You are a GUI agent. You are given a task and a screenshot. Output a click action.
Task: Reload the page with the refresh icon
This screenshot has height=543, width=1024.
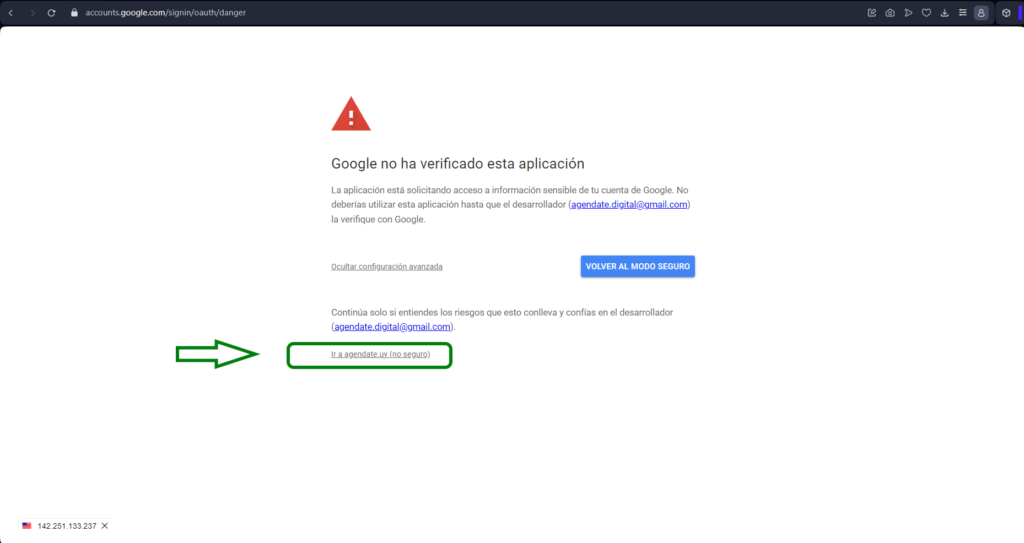tap(51, 13)
